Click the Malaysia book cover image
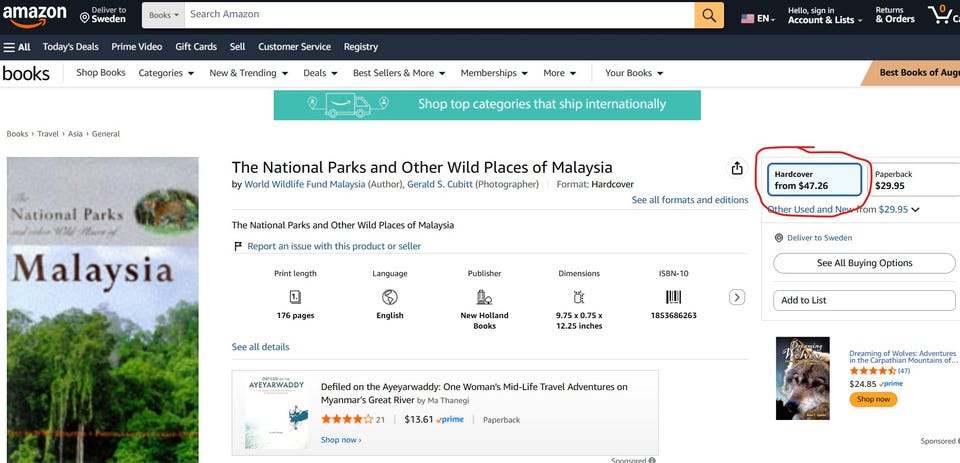The height and width of the screenshot is (463, 960). coord(103,310)
